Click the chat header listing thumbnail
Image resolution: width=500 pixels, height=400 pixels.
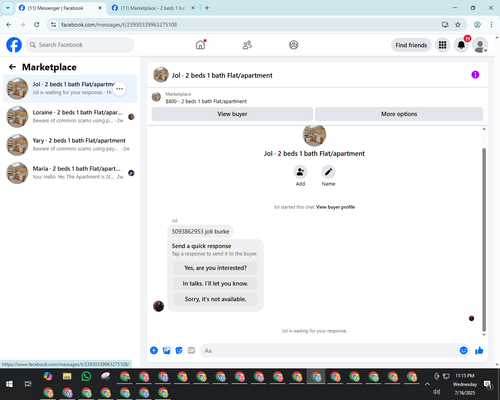point(161,75)
